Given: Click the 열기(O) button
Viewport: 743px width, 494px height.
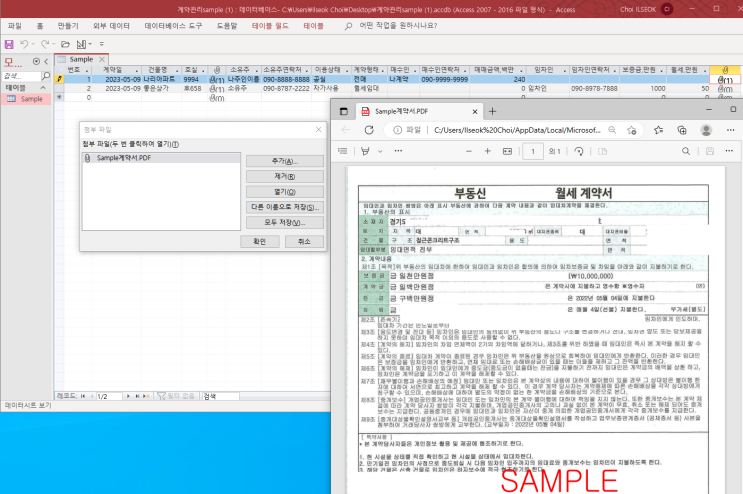Looking at the screenshot, I should coord(285,192).
